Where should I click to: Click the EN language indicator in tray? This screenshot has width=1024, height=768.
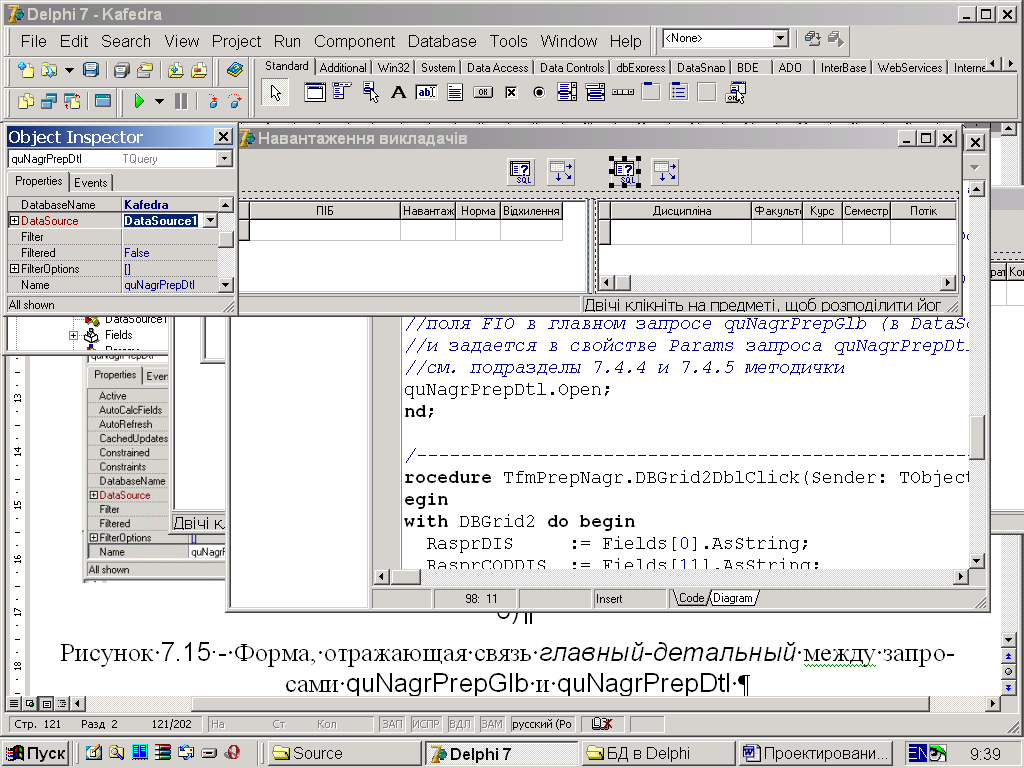[917, 753]
